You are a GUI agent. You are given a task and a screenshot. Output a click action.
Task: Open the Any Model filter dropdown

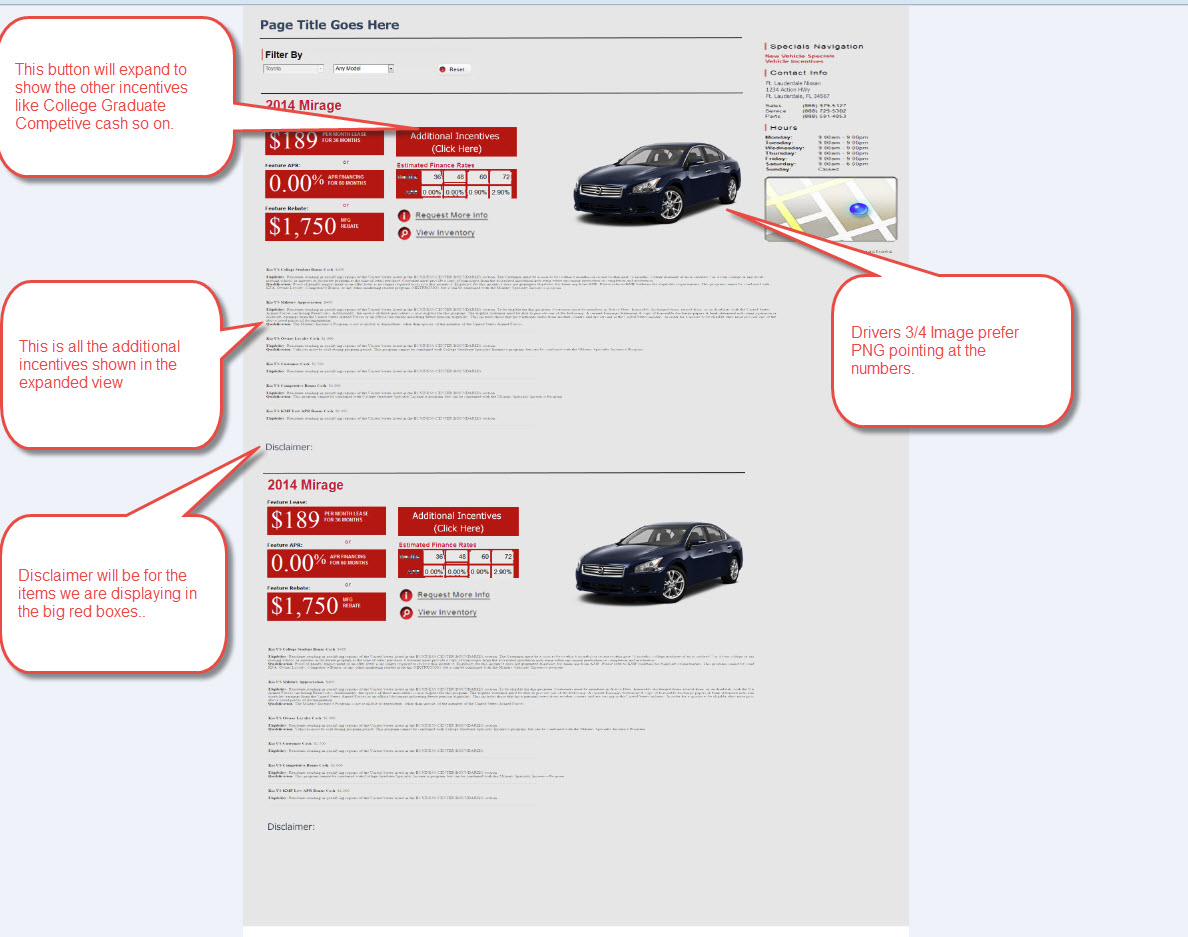tap(364, 69)
